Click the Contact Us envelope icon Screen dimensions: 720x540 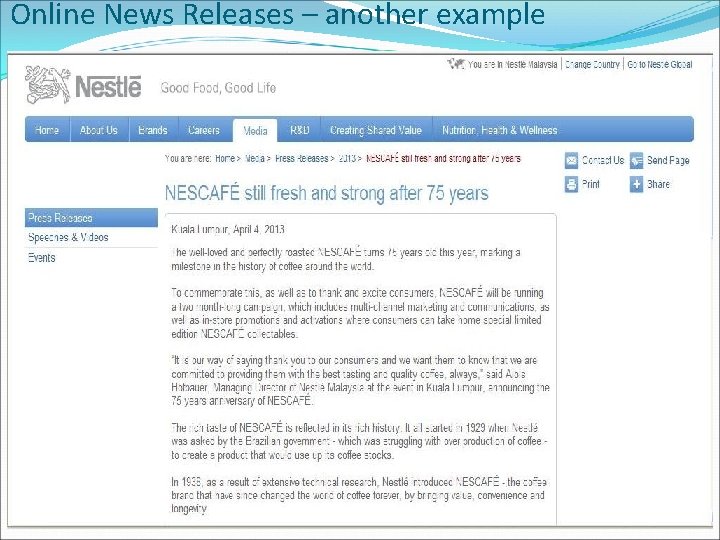[x=571, y=161]
